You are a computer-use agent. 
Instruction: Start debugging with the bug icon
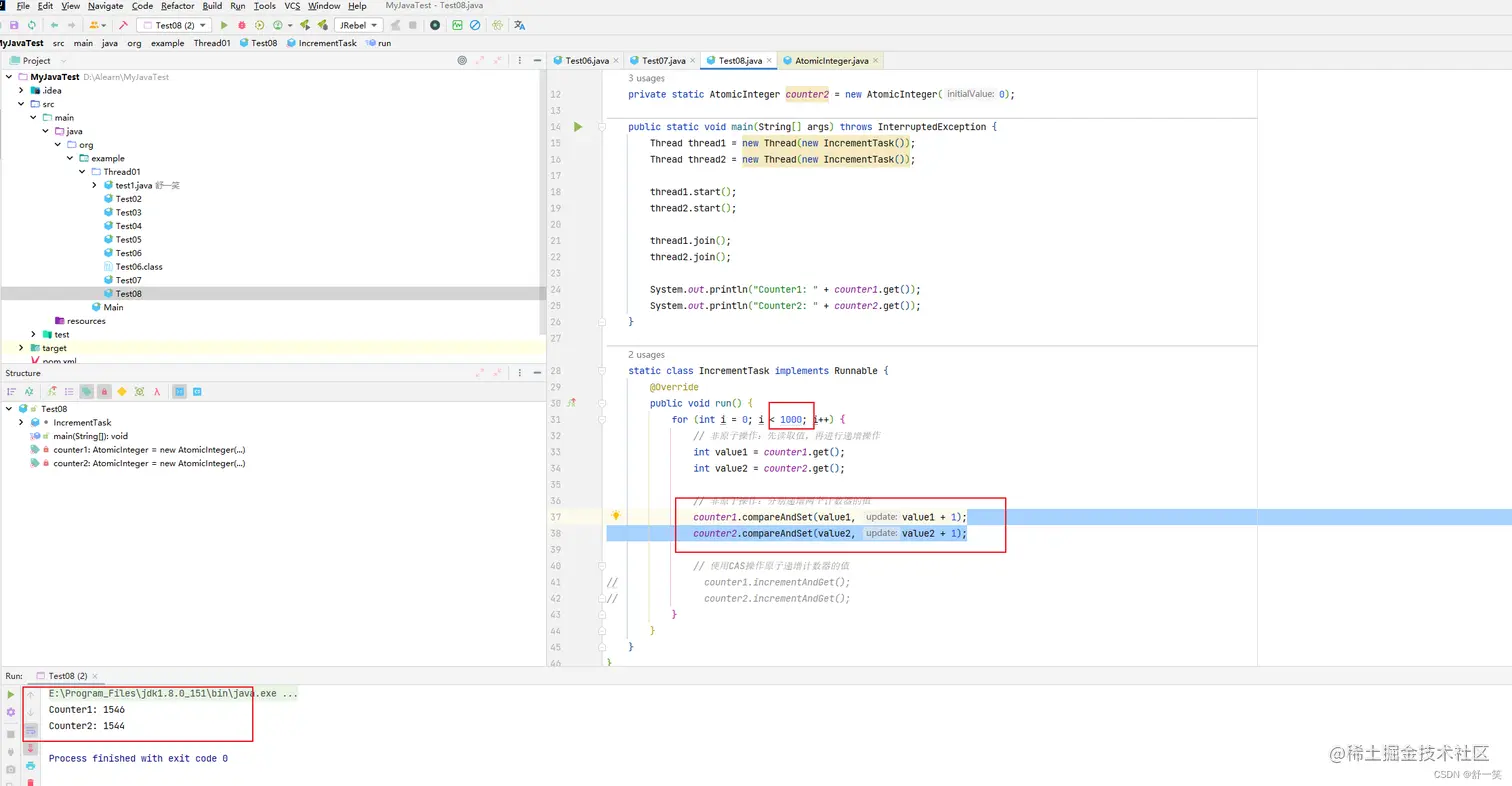(x=242, y=25)
